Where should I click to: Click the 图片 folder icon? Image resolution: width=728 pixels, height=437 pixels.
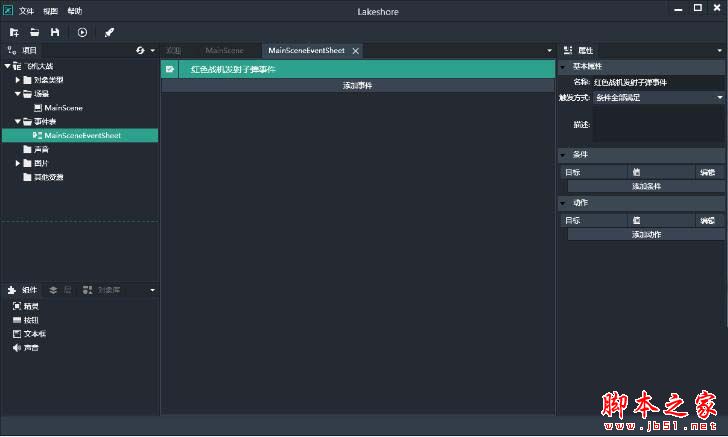tap(27, 163)
